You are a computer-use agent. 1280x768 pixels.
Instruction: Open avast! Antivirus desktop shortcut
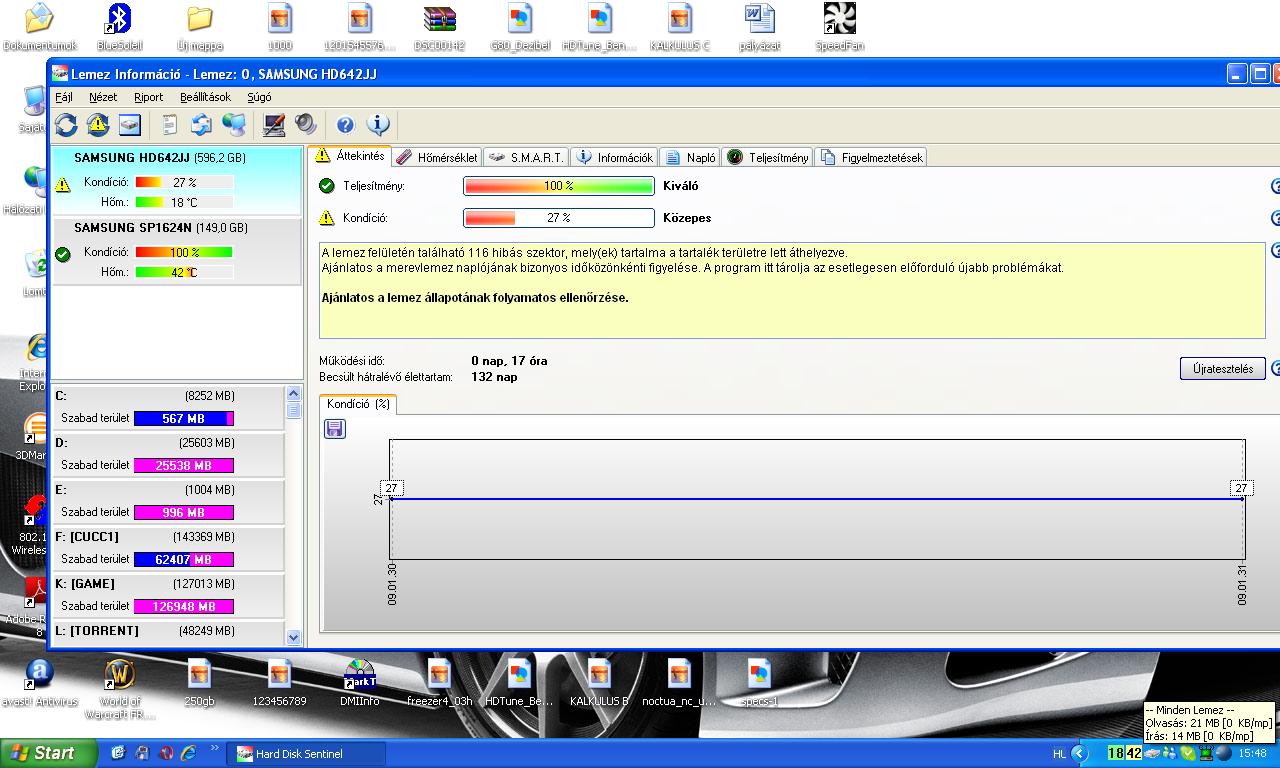[x=39, y=682]
